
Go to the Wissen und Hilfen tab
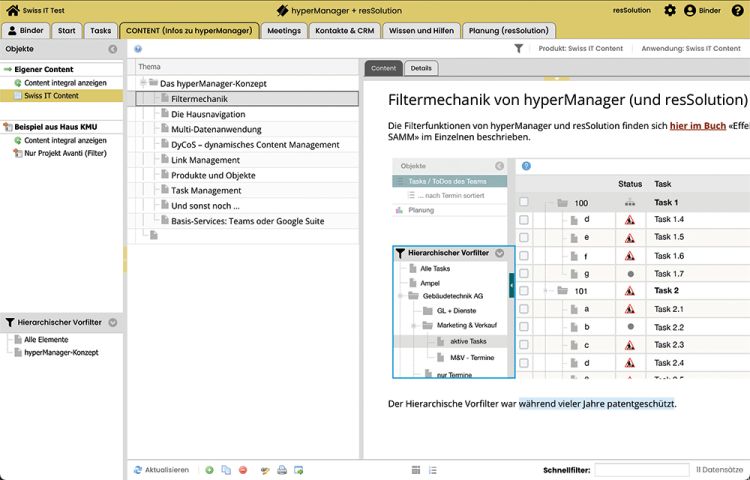(x=421, y=31)
